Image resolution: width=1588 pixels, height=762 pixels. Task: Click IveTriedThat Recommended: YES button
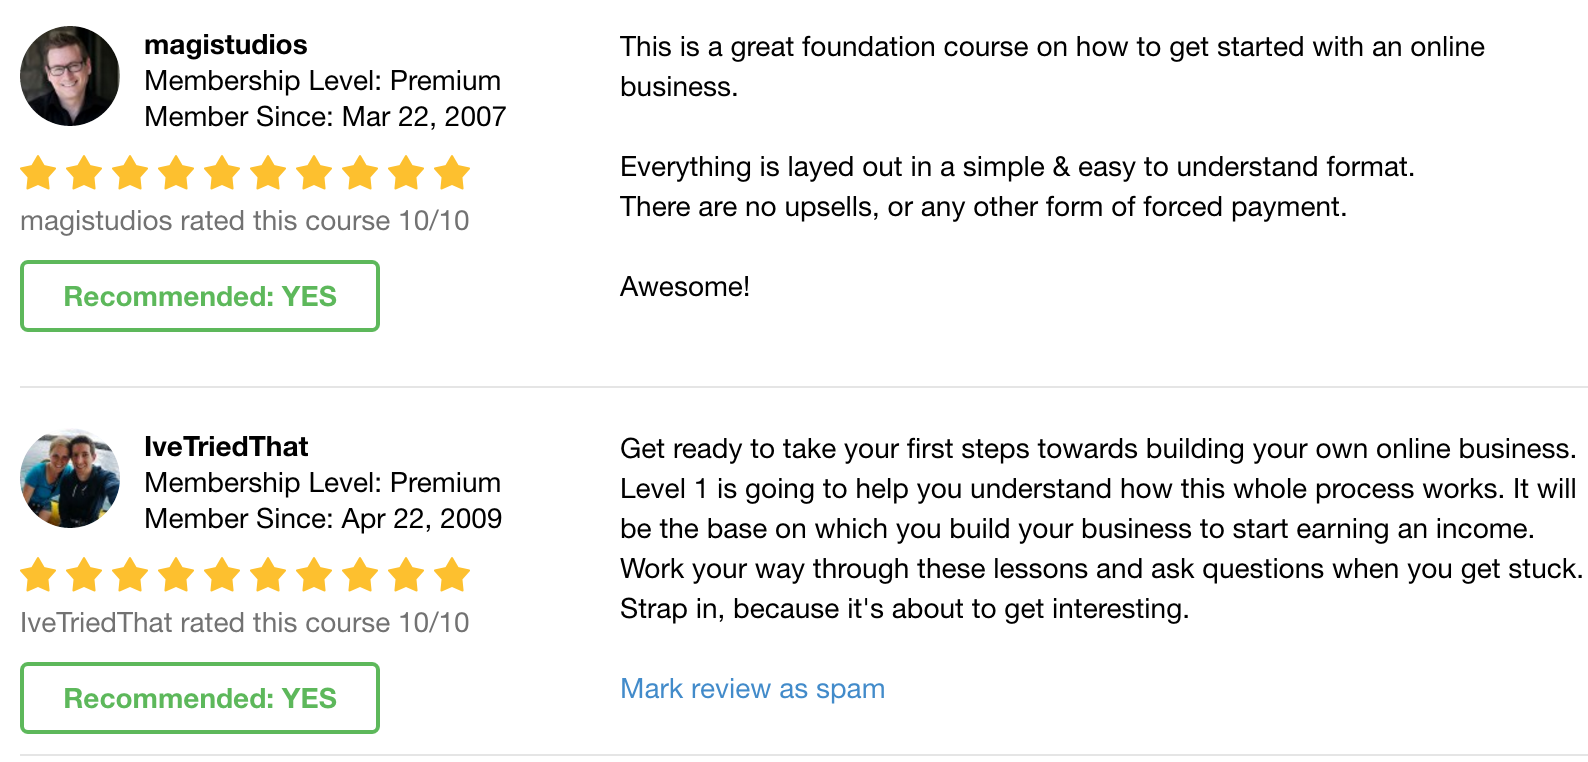[200, 699]
